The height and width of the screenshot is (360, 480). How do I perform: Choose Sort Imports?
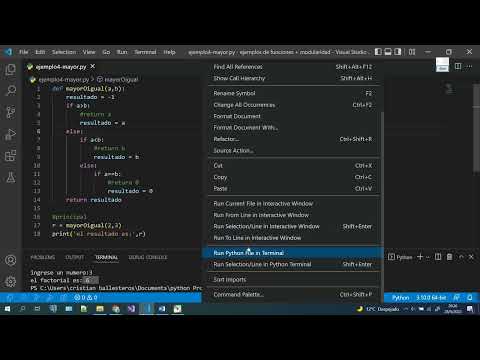pos(293,279)
